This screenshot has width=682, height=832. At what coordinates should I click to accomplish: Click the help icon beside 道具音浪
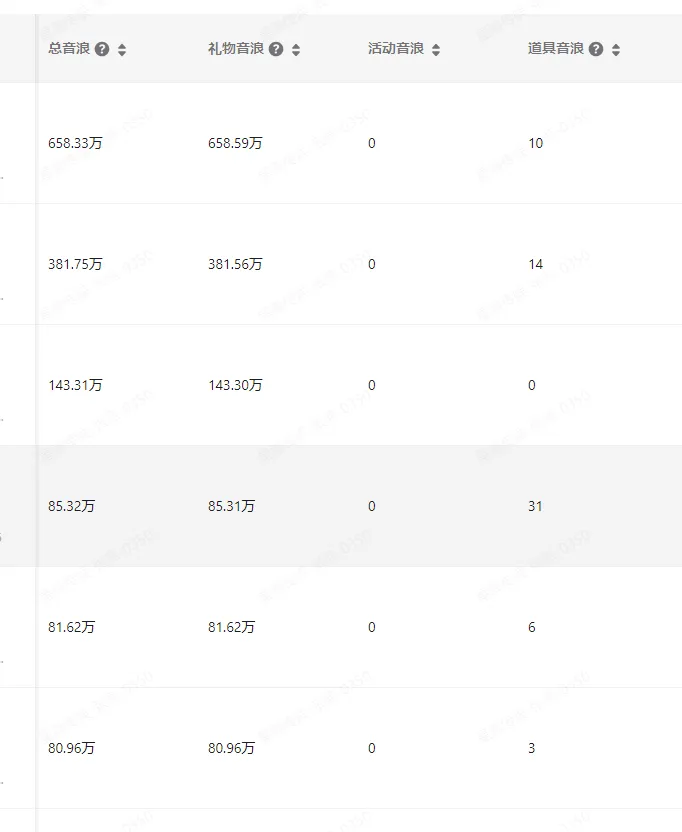[x=596, y=49]
